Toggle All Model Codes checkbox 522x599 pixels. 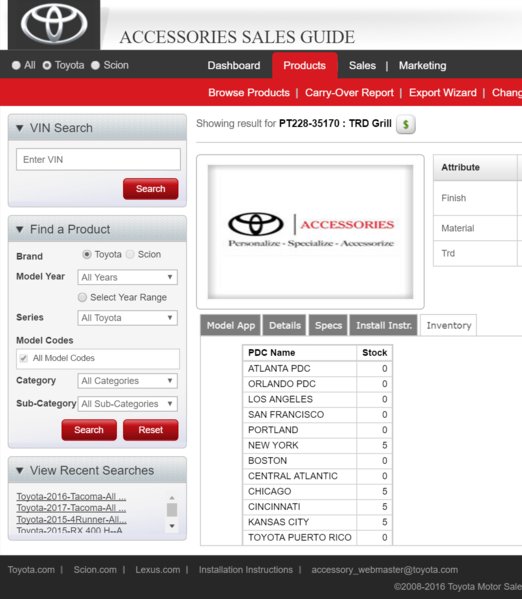click(24, 358)
